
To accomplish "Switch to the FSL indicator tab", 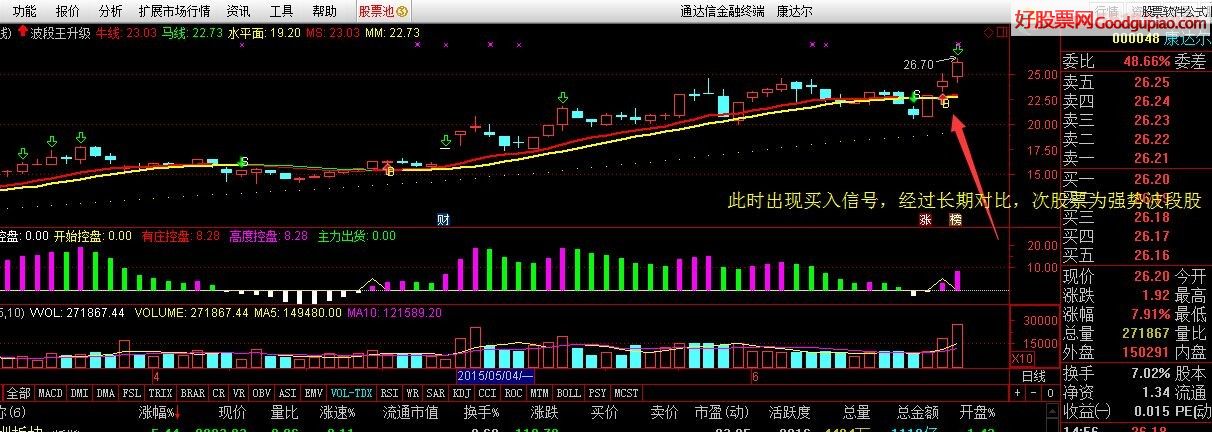I will [132, 393].
